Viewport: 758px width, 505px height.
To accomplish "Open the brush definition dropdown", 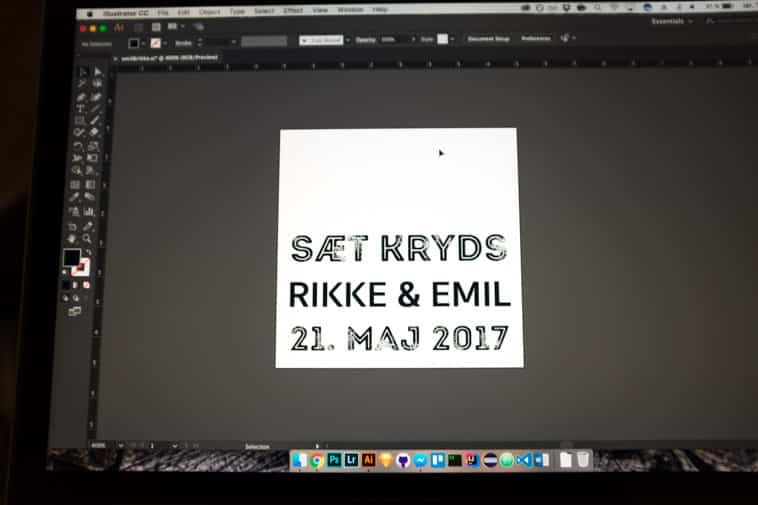I will click(348, 40).
